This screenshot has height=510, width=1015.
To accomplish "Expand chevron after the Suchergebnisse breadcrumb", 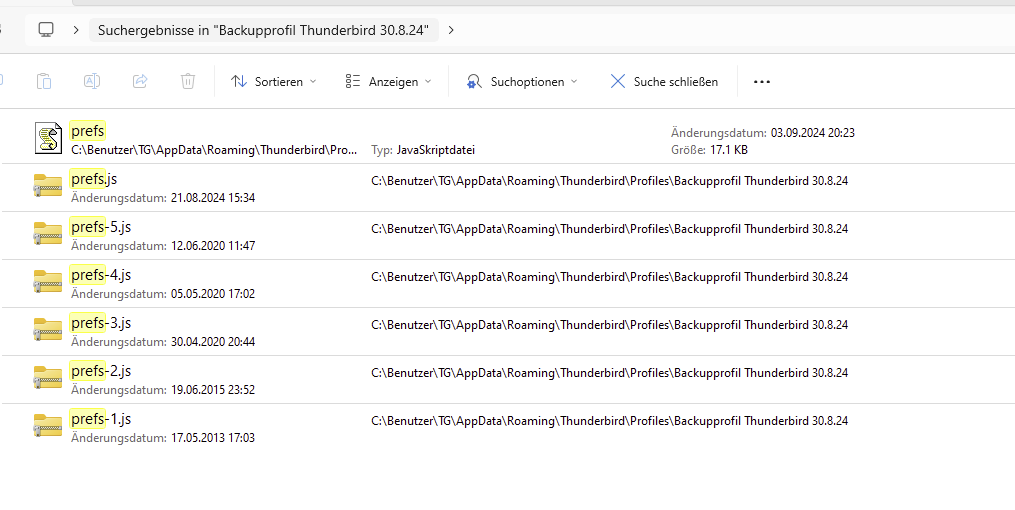I will 451,30.
